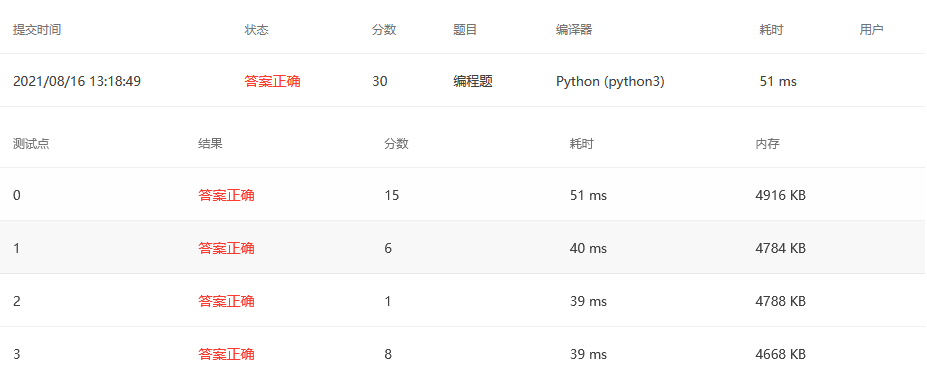Click memory value 4668 KB
Viewport: 927px width, 372px height.
(x=780, y=355)
